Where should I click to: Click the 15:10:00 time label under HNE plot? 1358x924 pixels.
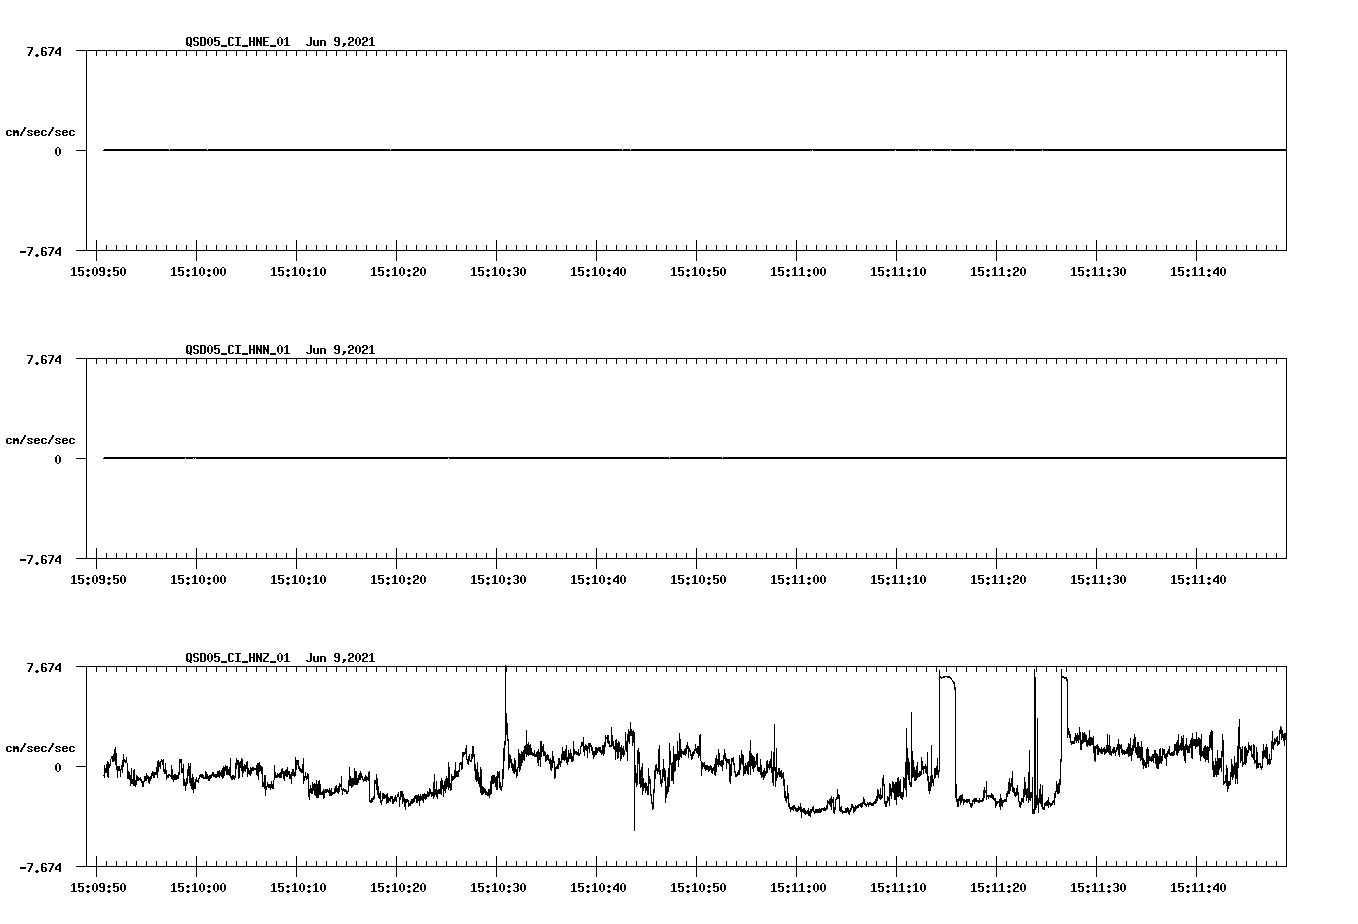pos(198,271)
